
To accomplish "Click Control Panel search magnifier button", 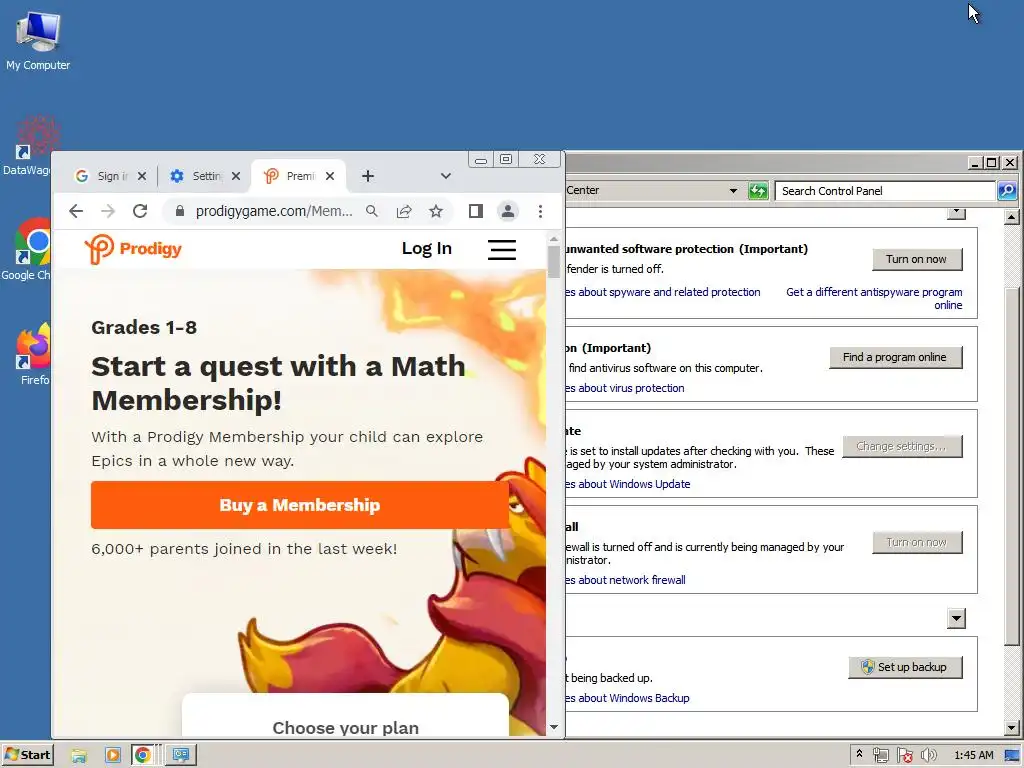I will [x=1006, y=191].
